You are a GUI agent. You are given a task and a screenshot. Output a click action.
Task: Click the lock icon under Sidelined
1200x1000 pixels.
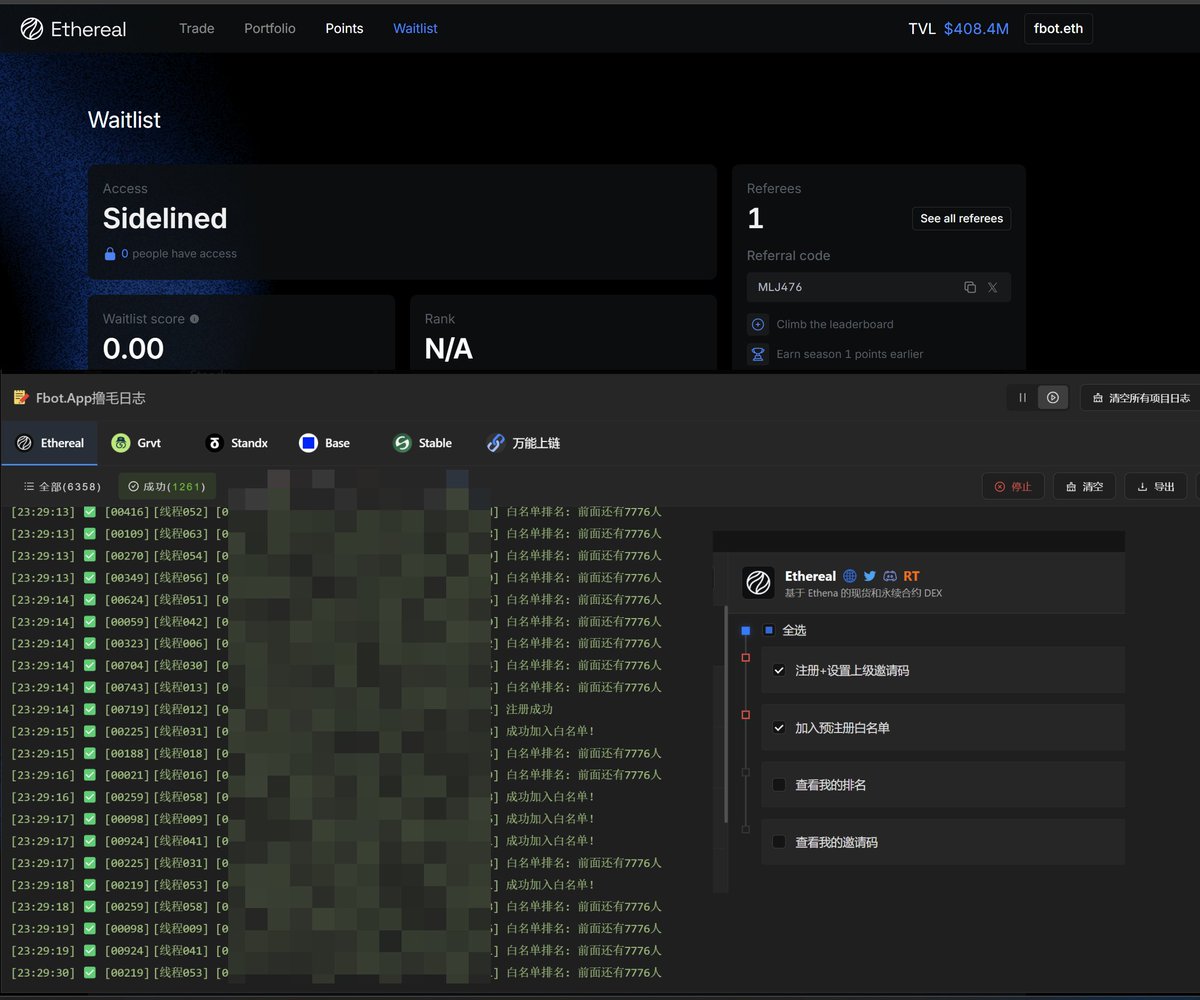(110, 254)
